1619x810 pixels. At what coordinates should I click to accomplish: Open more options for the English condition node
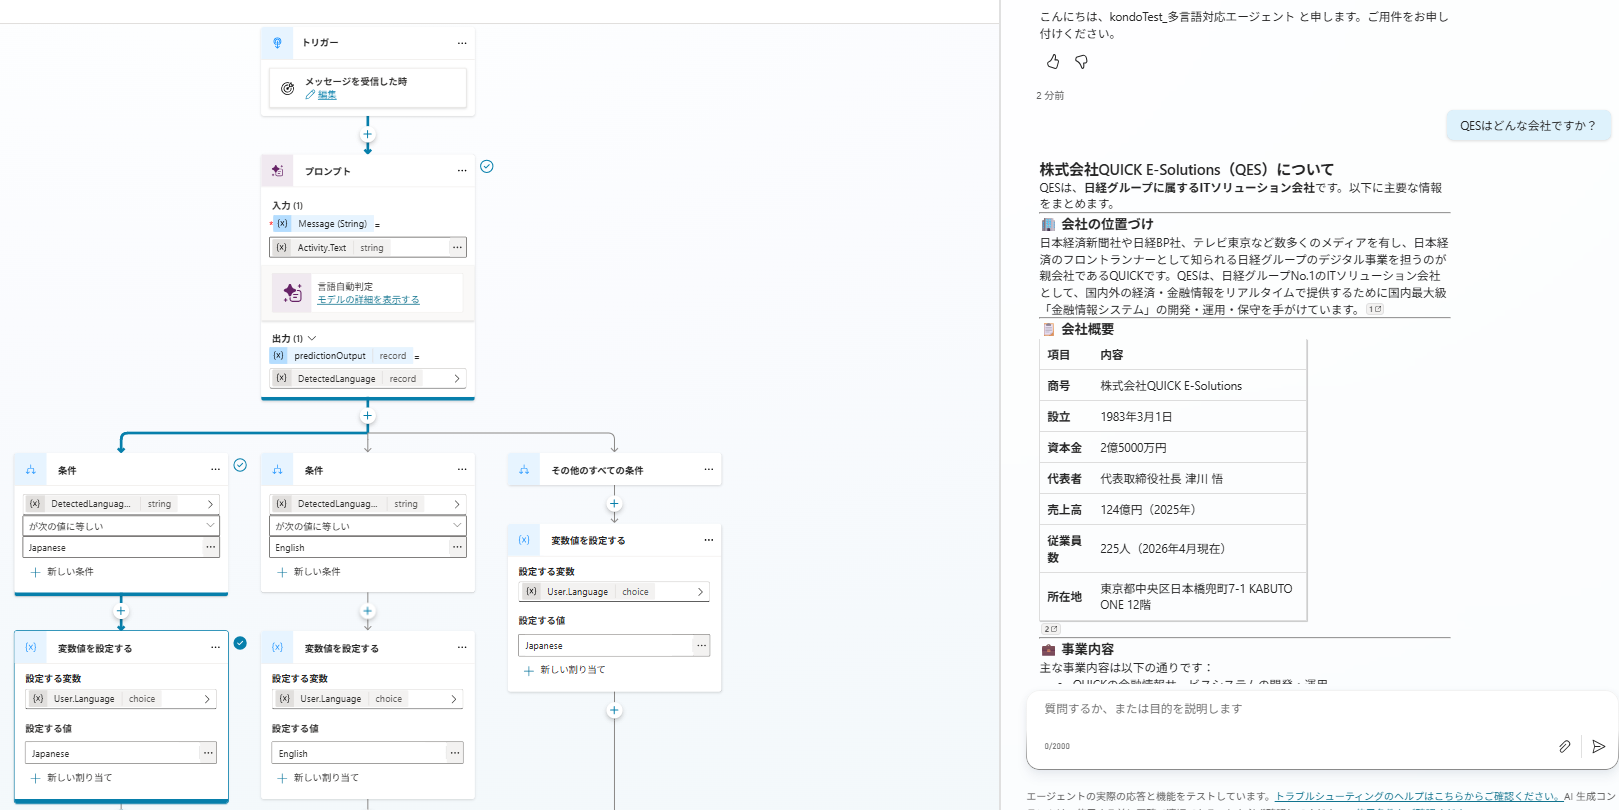[462, 470]
